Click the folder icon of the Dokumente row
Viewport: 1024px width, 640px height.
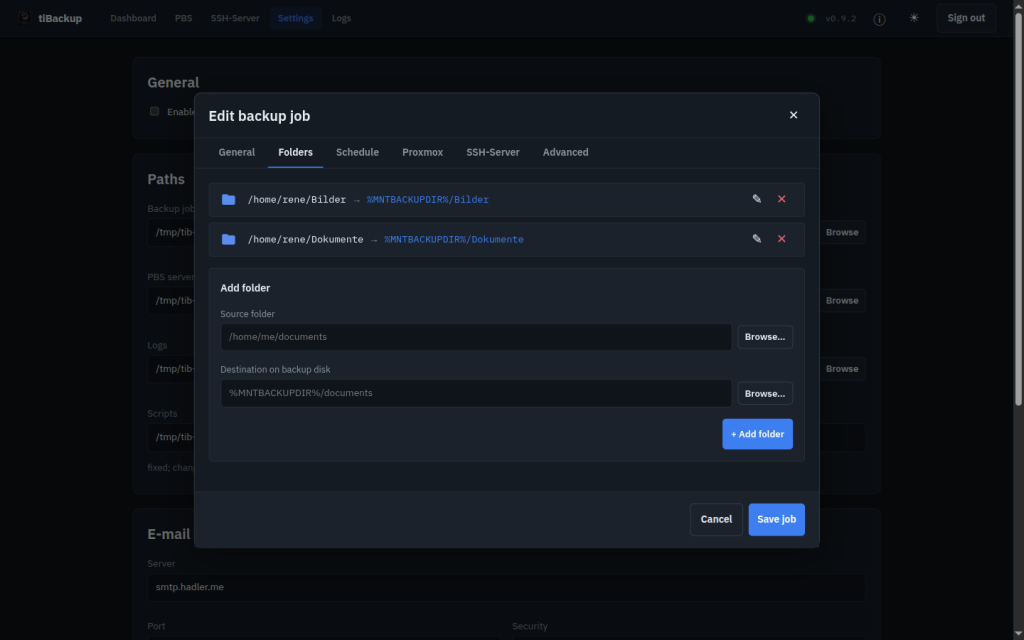229,239
